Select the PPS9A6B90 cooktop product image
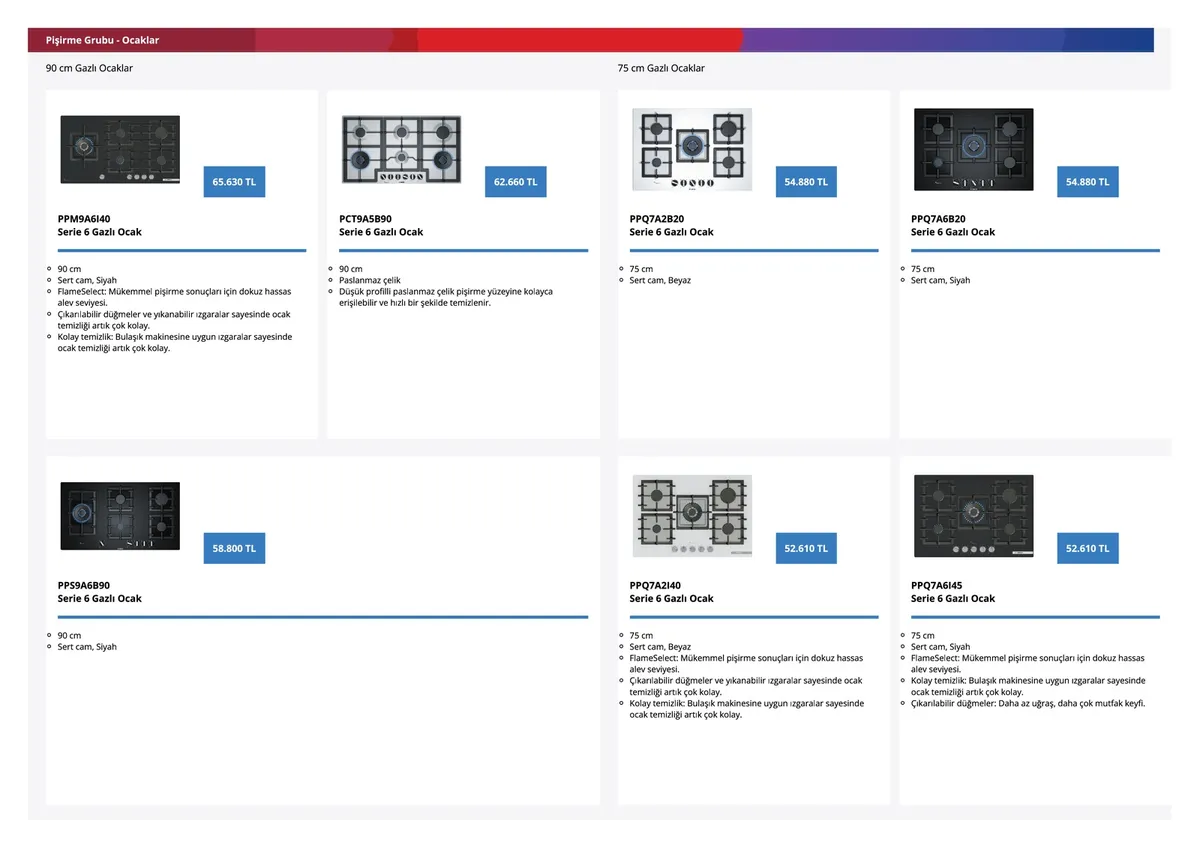This screenshot has height=848, width=1200. coord(120,515)
